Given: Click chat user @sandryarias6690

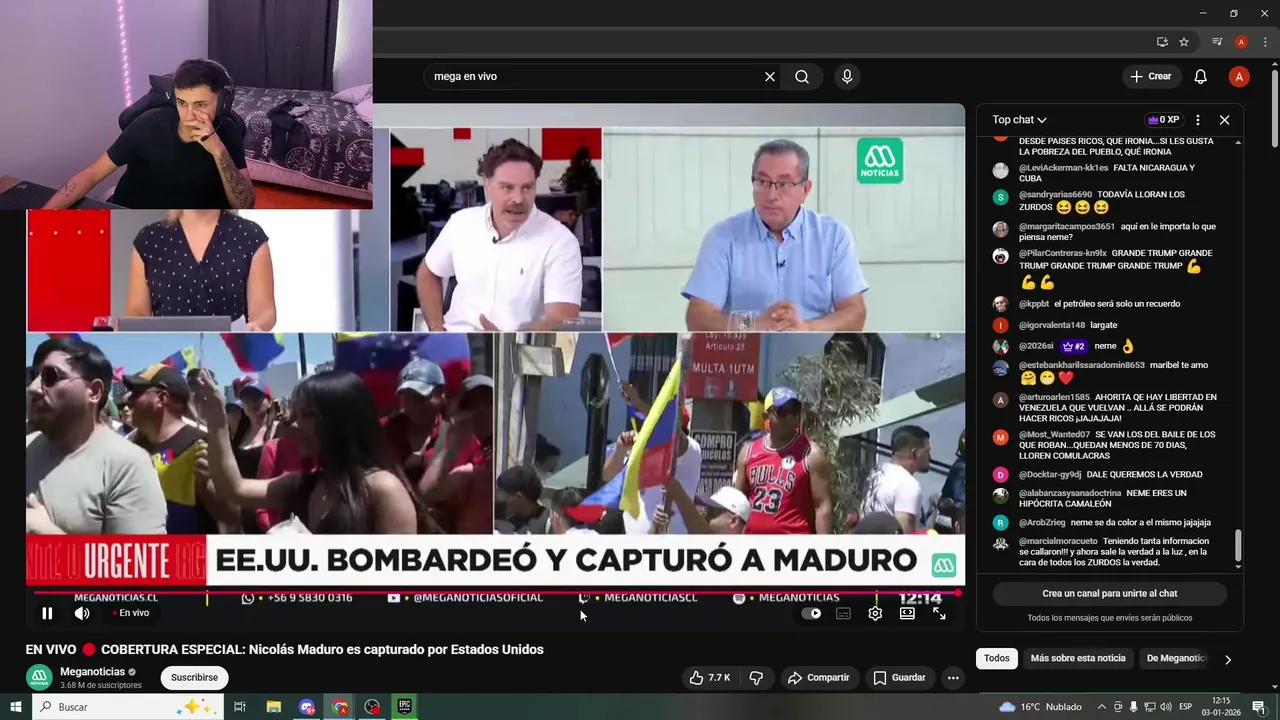Looking at the screenshot, I should (1055, 195).
